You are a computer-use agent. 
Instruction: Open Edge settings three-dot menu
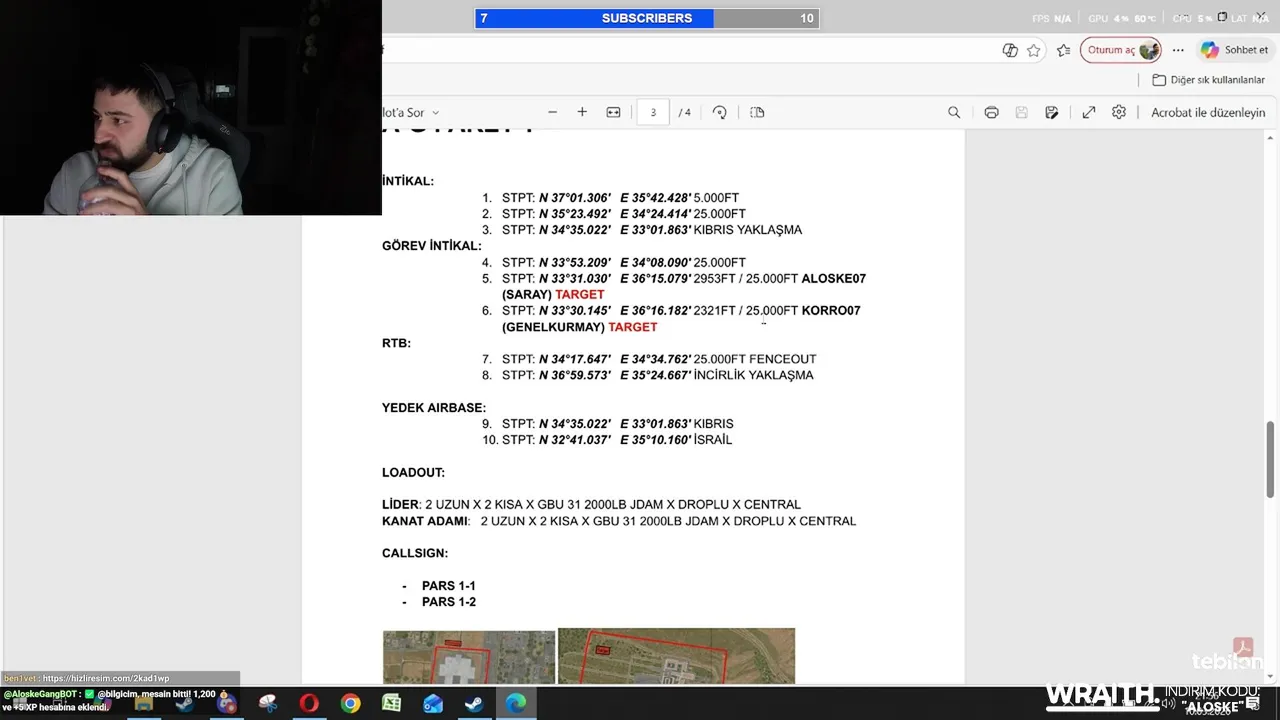click(x=1178, y=50)
